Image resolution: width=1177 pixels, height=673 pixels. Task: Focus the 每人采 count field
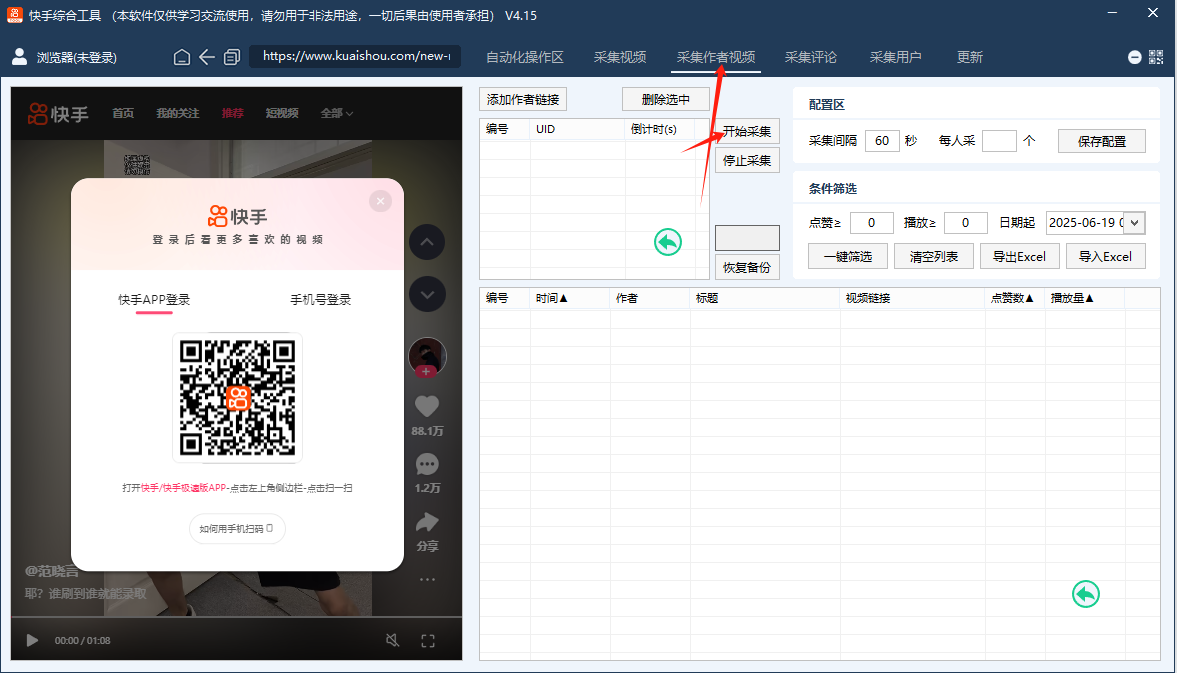999,141
